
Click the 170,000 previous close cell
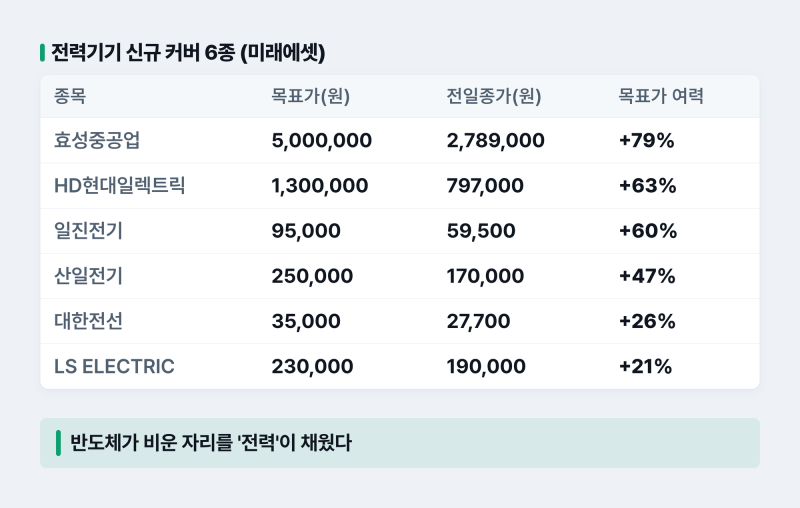485,276
